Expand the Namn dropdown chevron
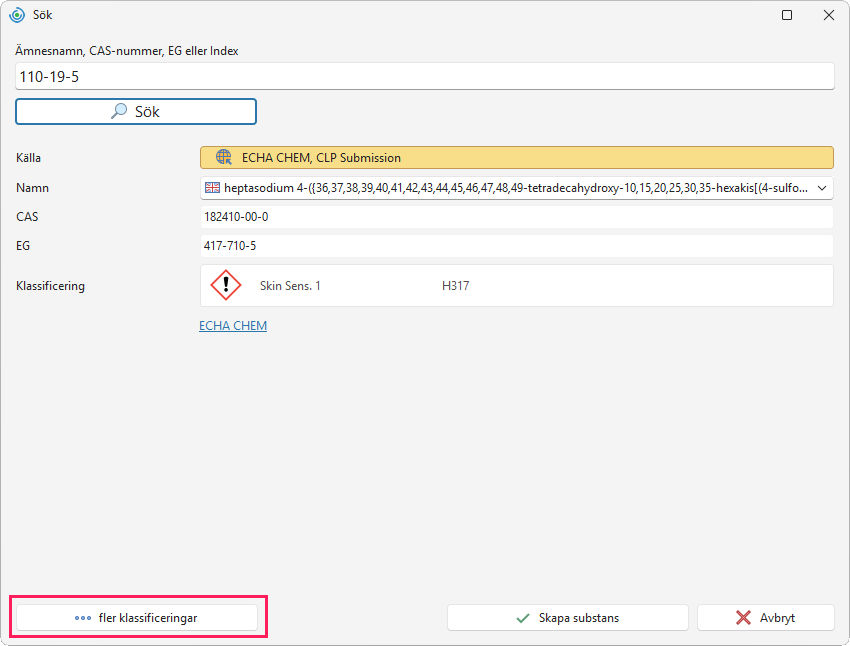Image resolution: width=850 pixels, height=646 pixels. (822, 188)
